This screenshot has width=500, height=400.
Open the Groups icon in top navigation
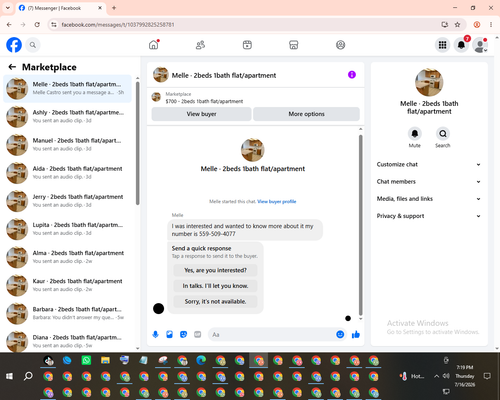pyautogui.click(x=340, y=45)
